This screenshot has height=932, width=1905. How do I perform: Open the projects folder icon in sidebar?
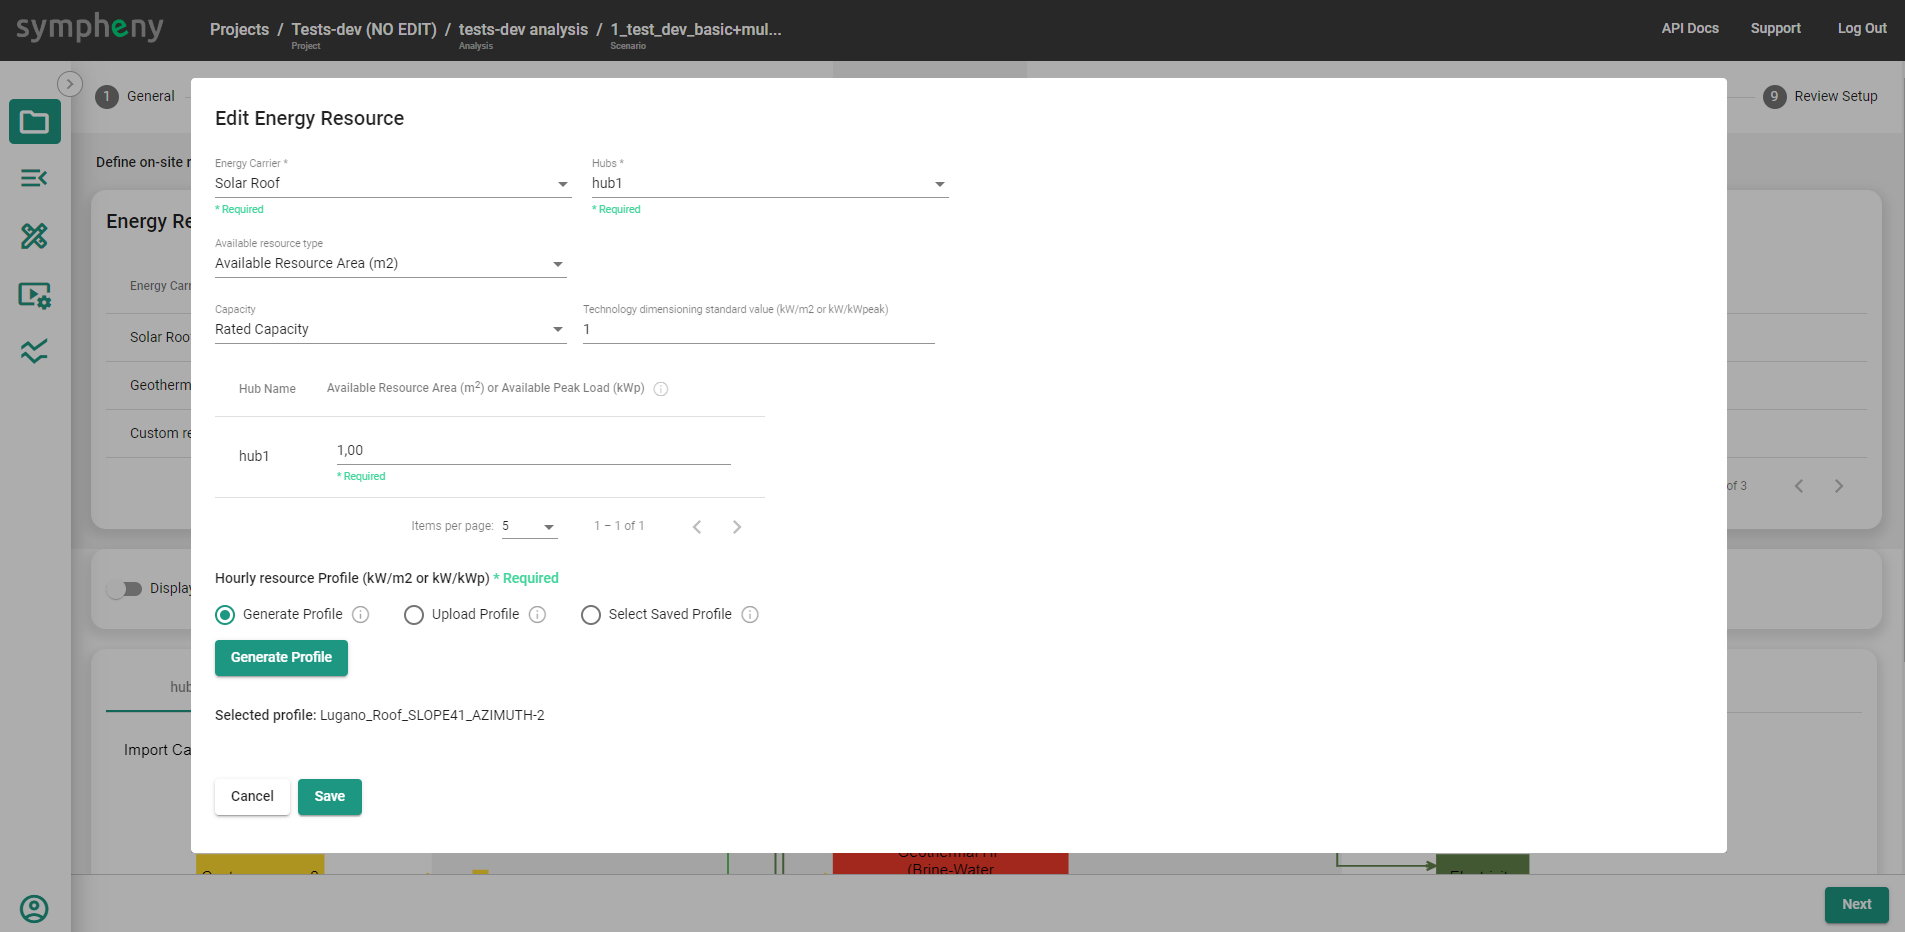click(35, 122)
